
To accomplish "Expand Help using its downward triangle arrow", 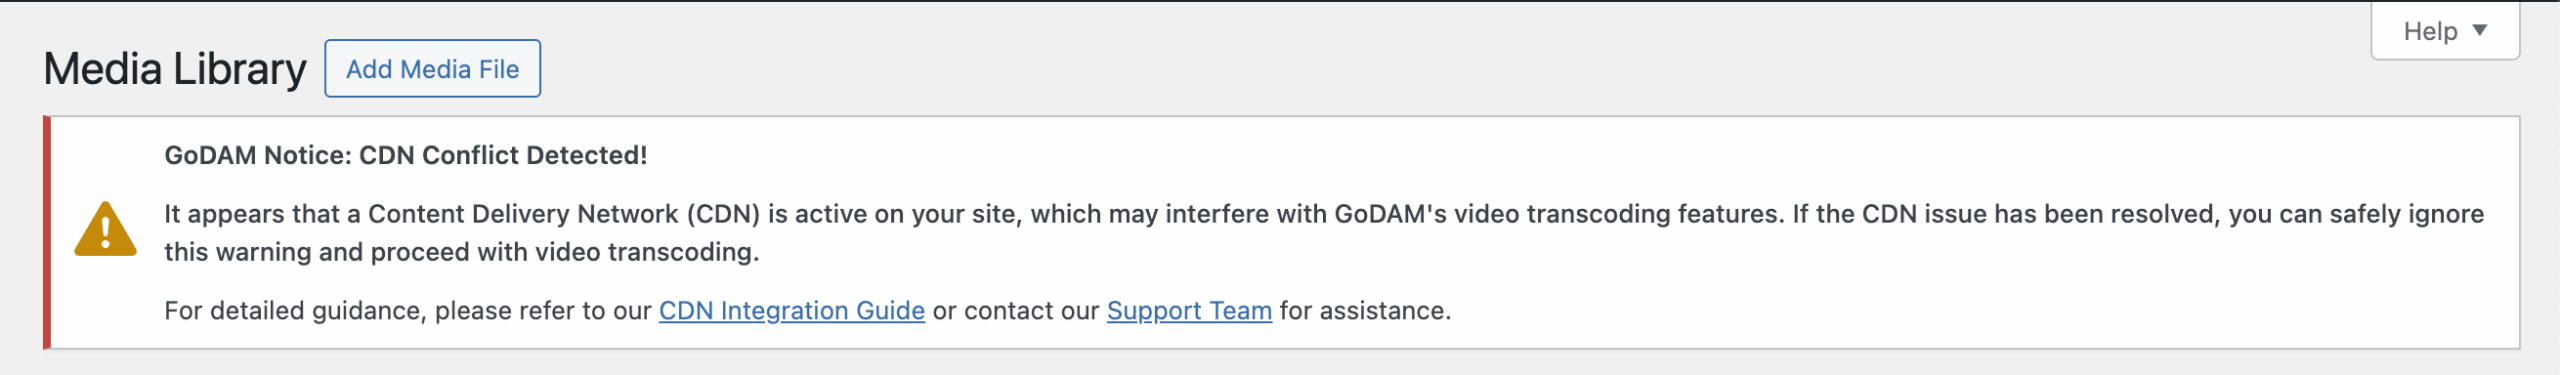I will [x=2480, y=30].
